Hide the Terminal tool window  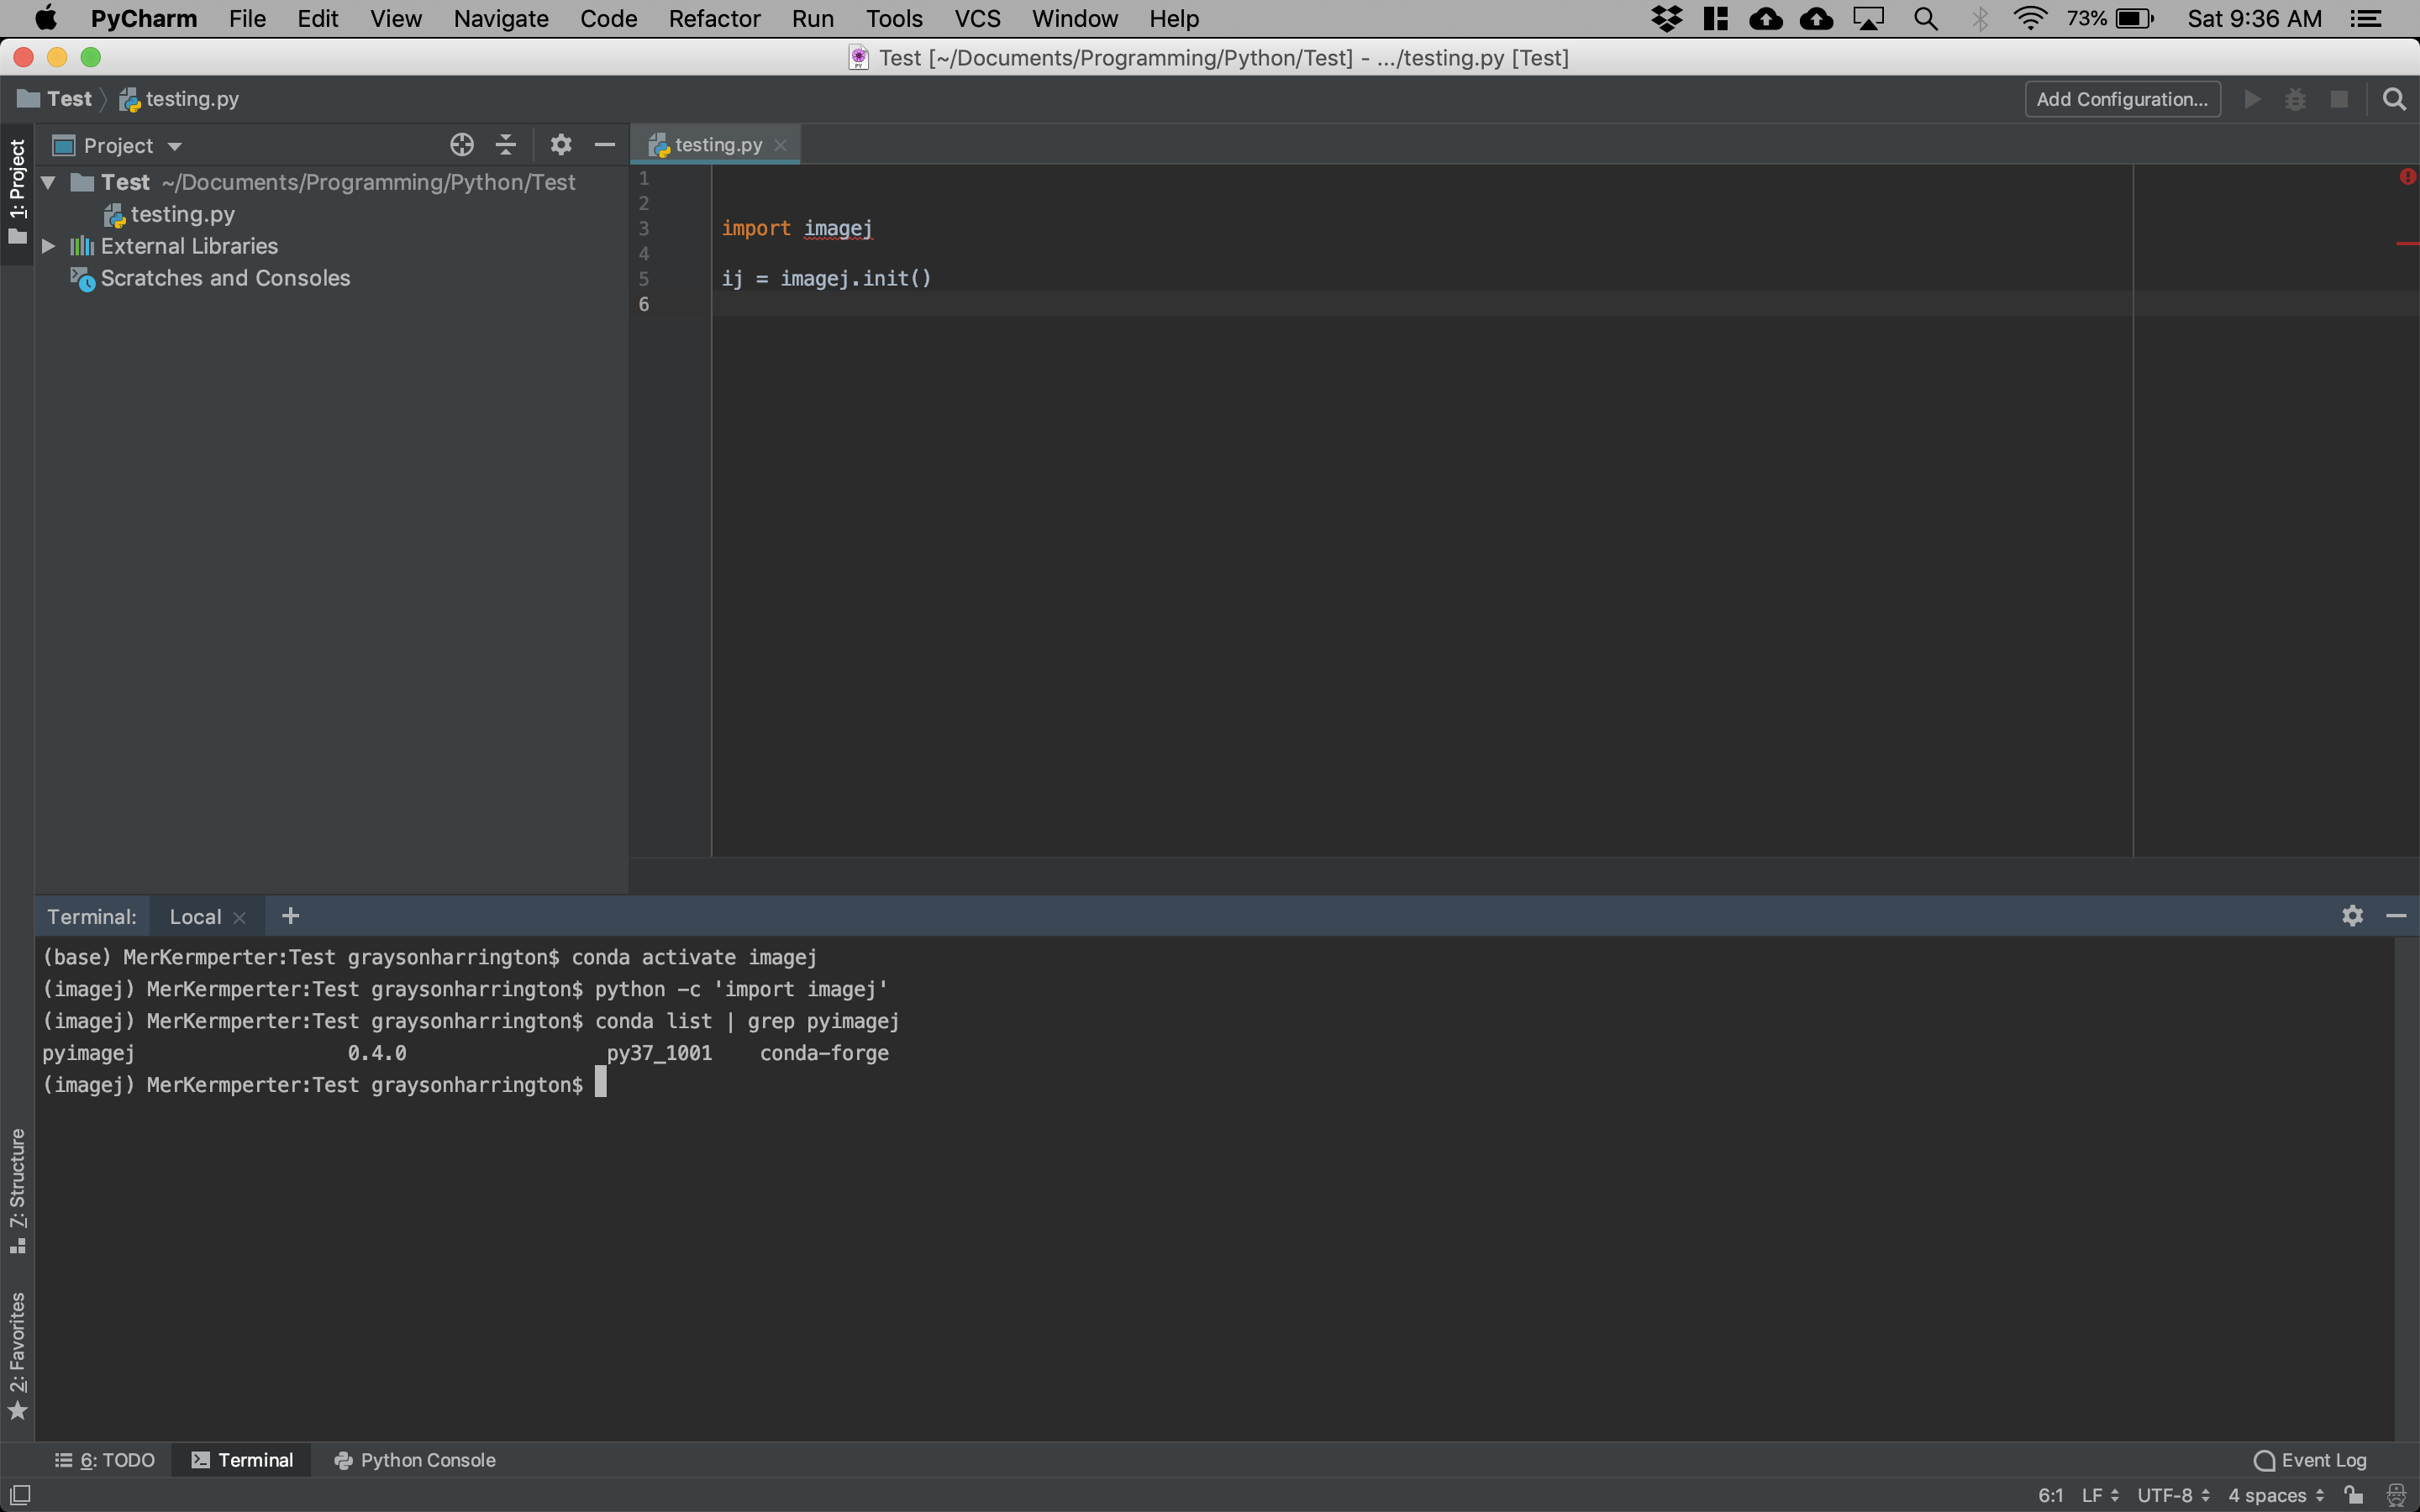(x=2397, y=915)
